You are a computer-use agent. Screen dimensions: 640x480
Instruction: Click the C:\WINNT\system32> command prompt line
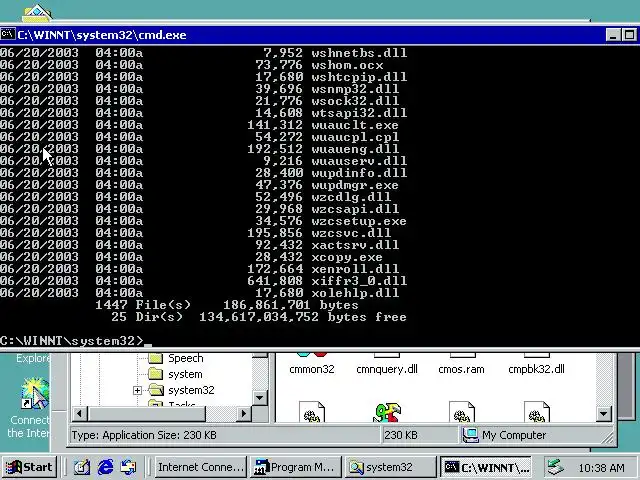[x=76, y=341]
